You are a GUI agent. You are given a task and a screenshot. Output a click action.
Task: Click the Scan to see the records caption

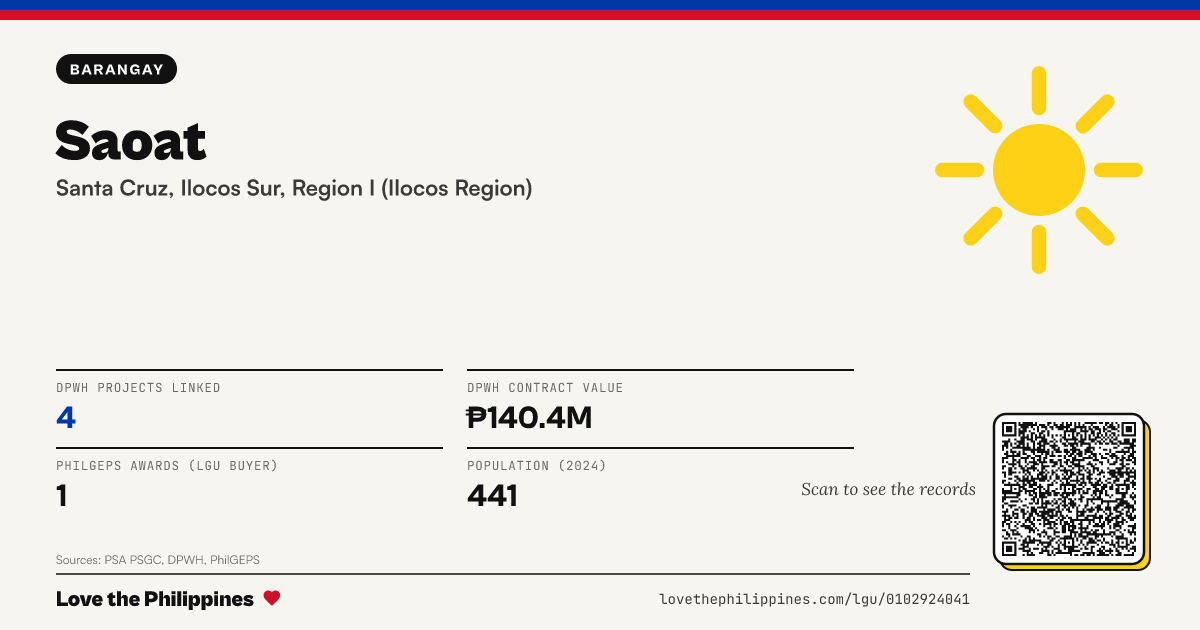pyautogui.click(x=888, y=489)
